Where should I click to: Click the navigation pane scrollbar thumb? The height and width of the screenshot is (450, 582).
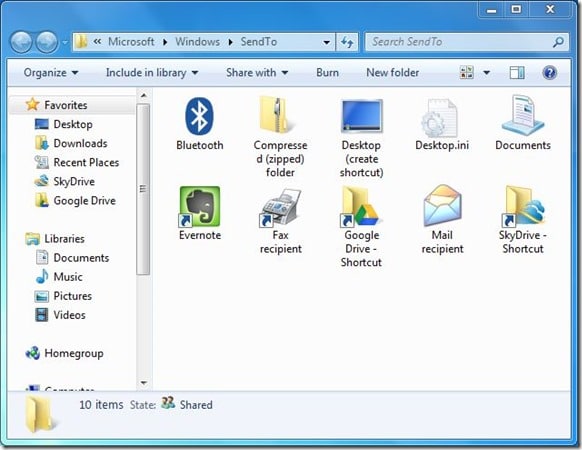(x=143, y=189)
